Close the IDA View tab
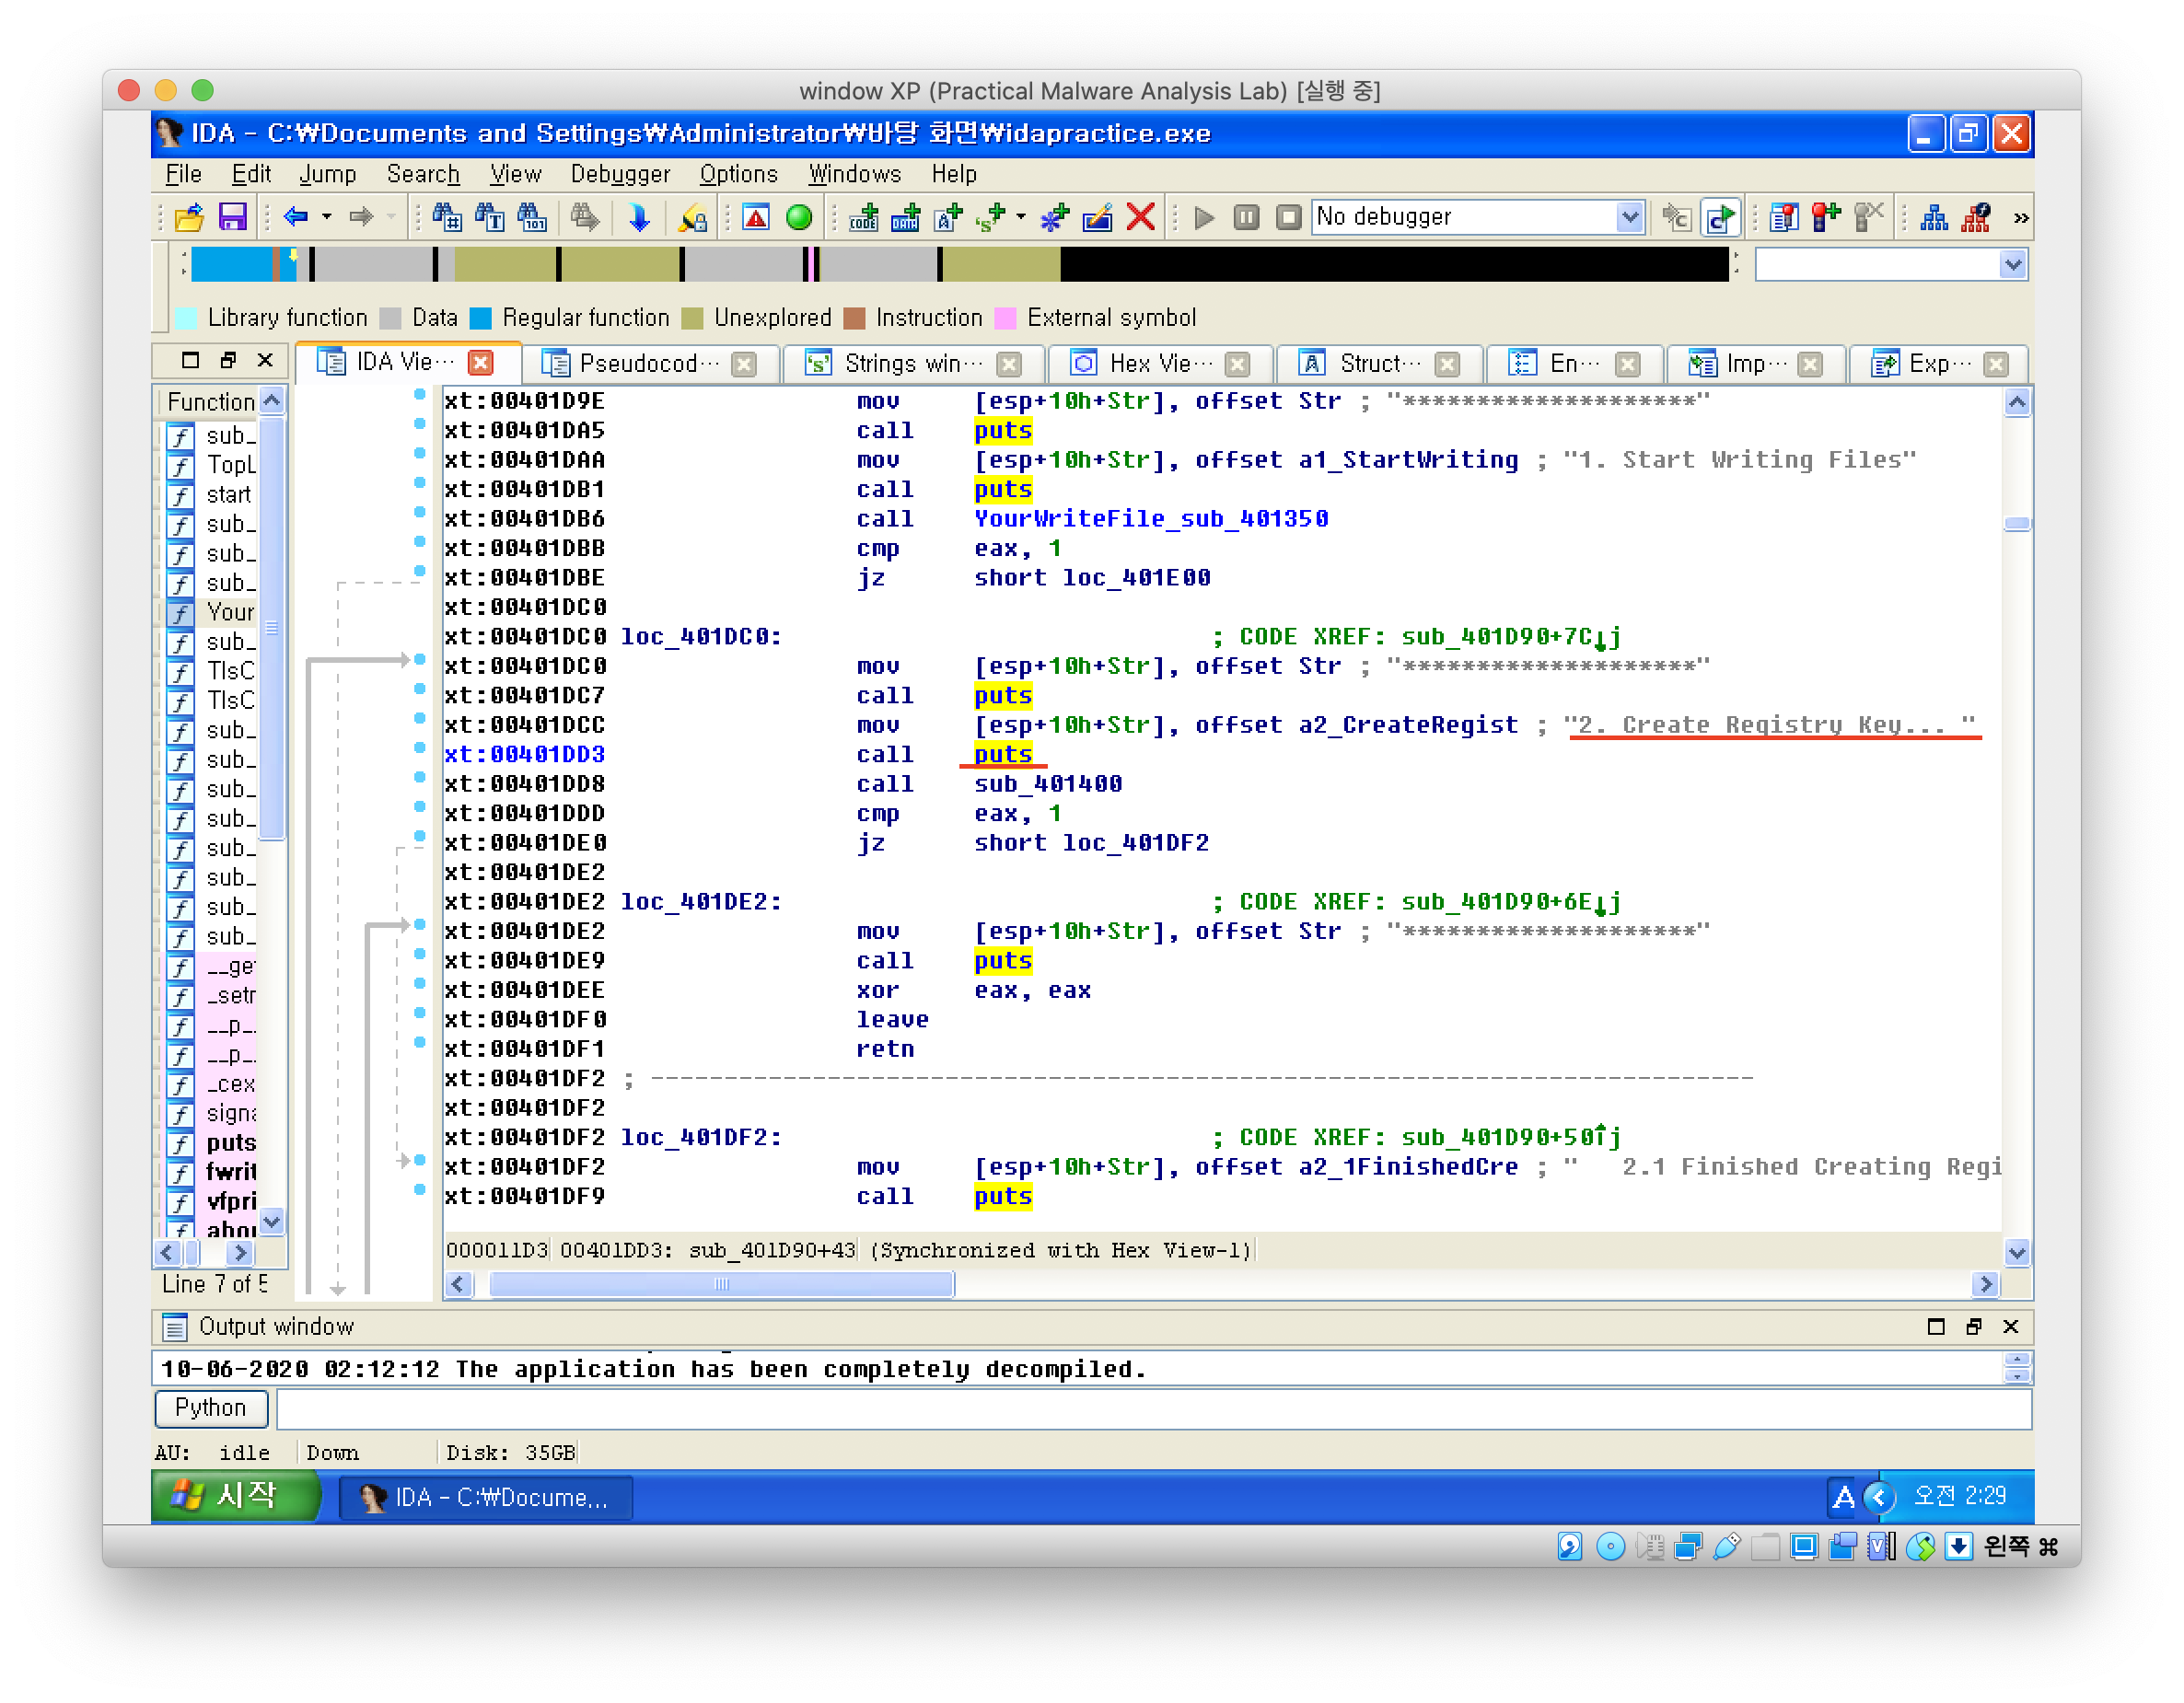2184x1703 pixels. 481,362
